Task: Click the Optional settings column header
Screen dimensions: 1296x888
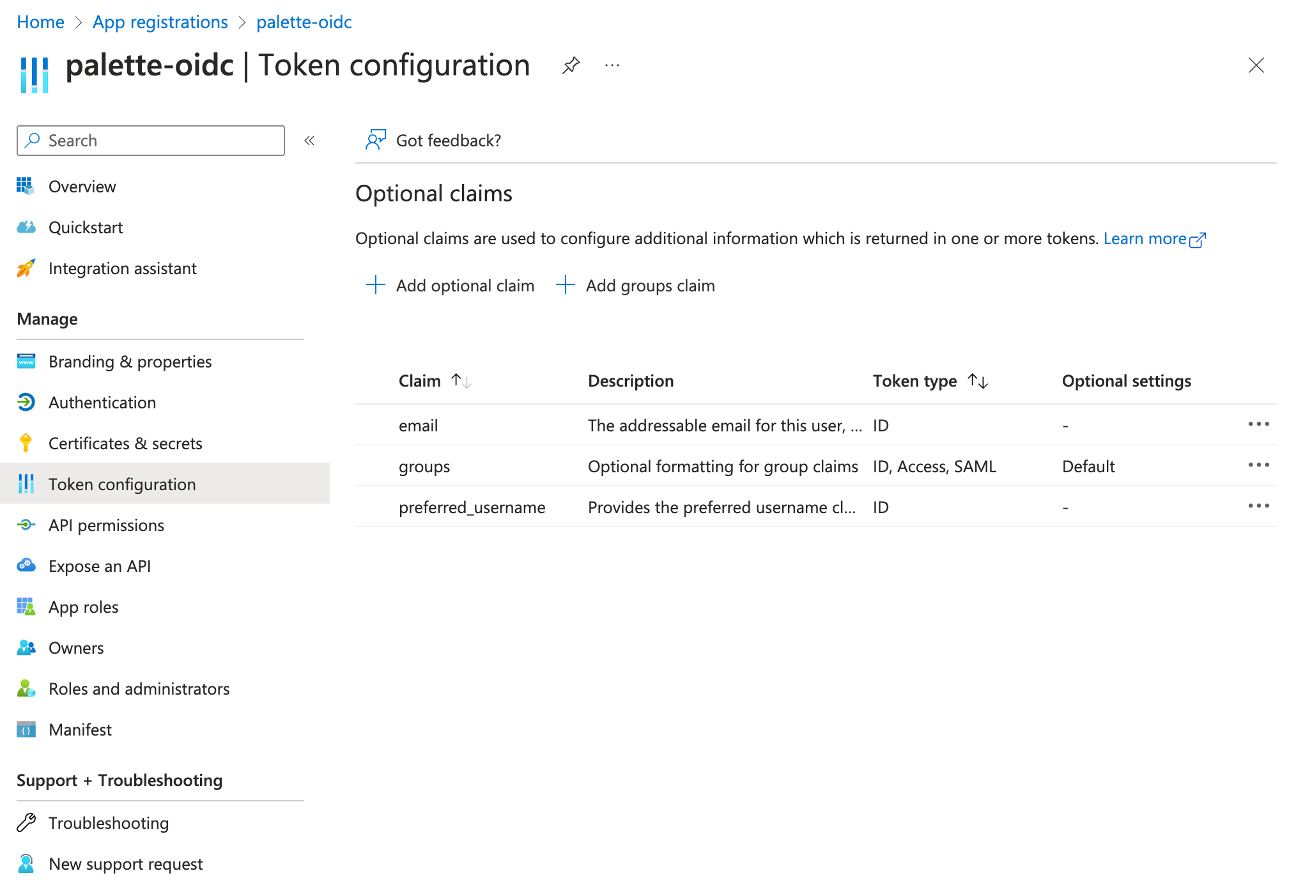Action: [1126, 381]
